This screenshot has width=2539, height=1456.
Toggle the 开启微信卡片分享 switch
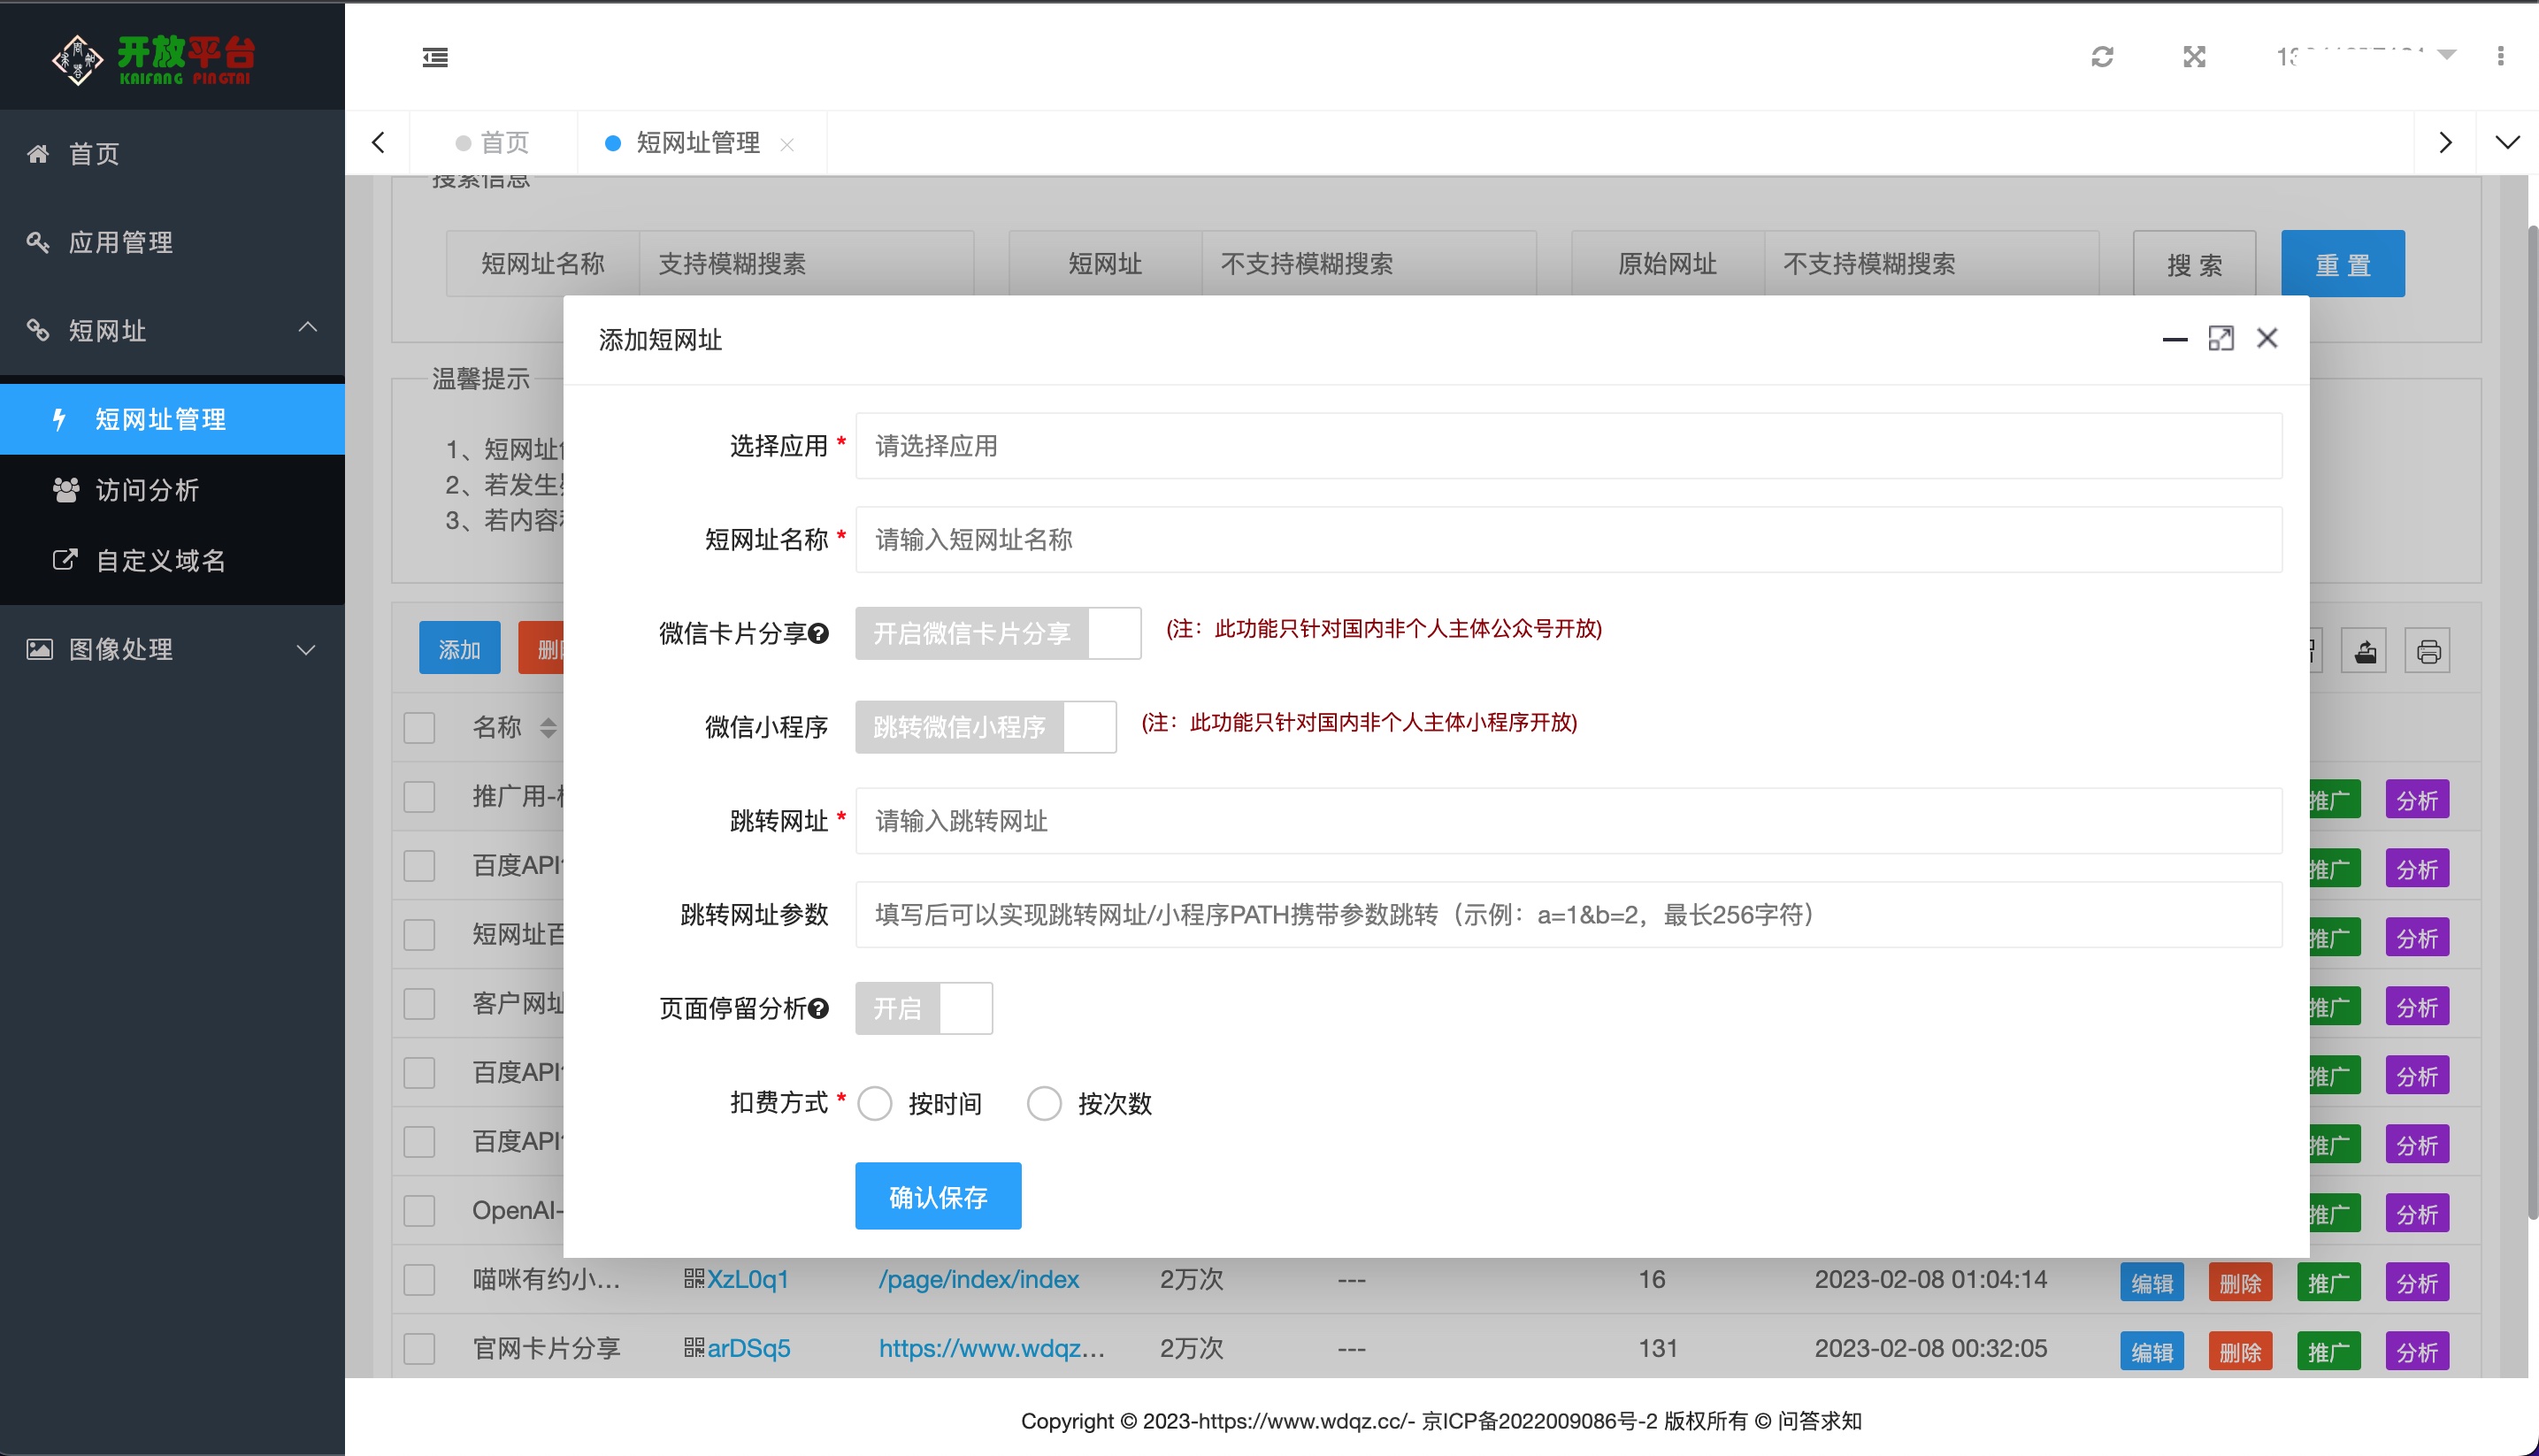tap(997, 634)
